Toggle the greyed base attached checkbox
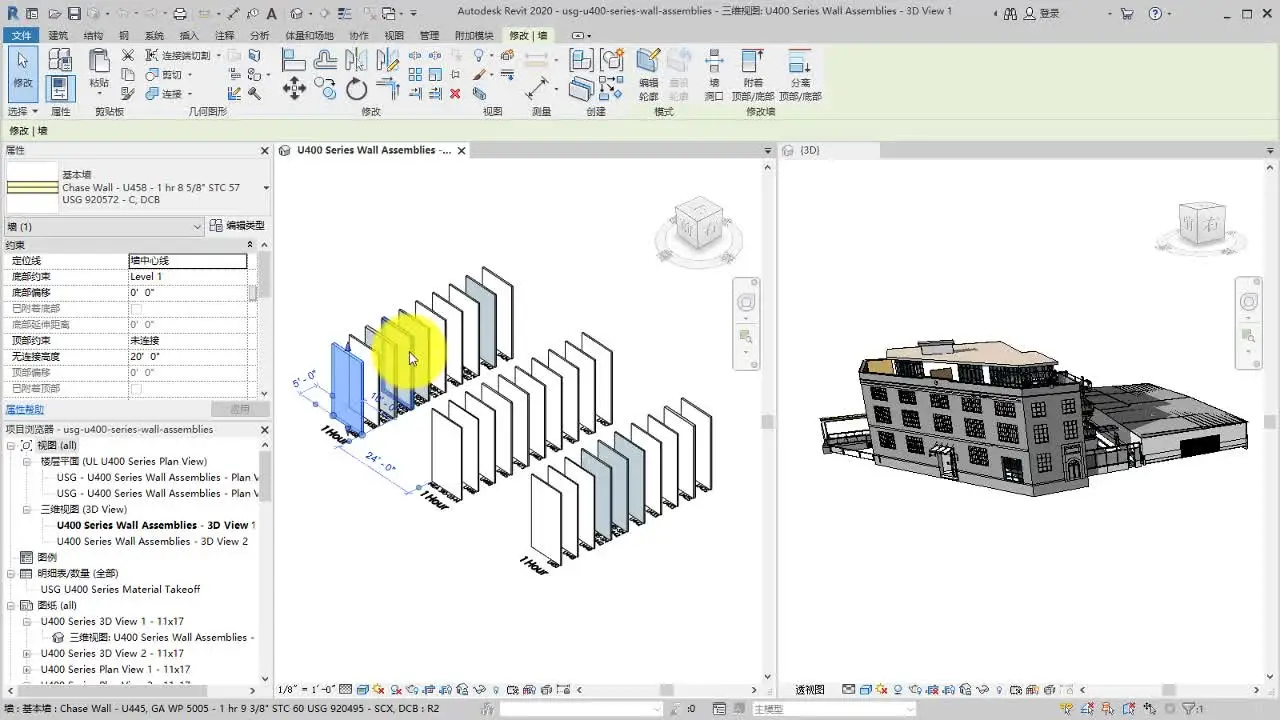Viewport: 1280px width, 720px height. pyautogui.click(x=136, y=309)
